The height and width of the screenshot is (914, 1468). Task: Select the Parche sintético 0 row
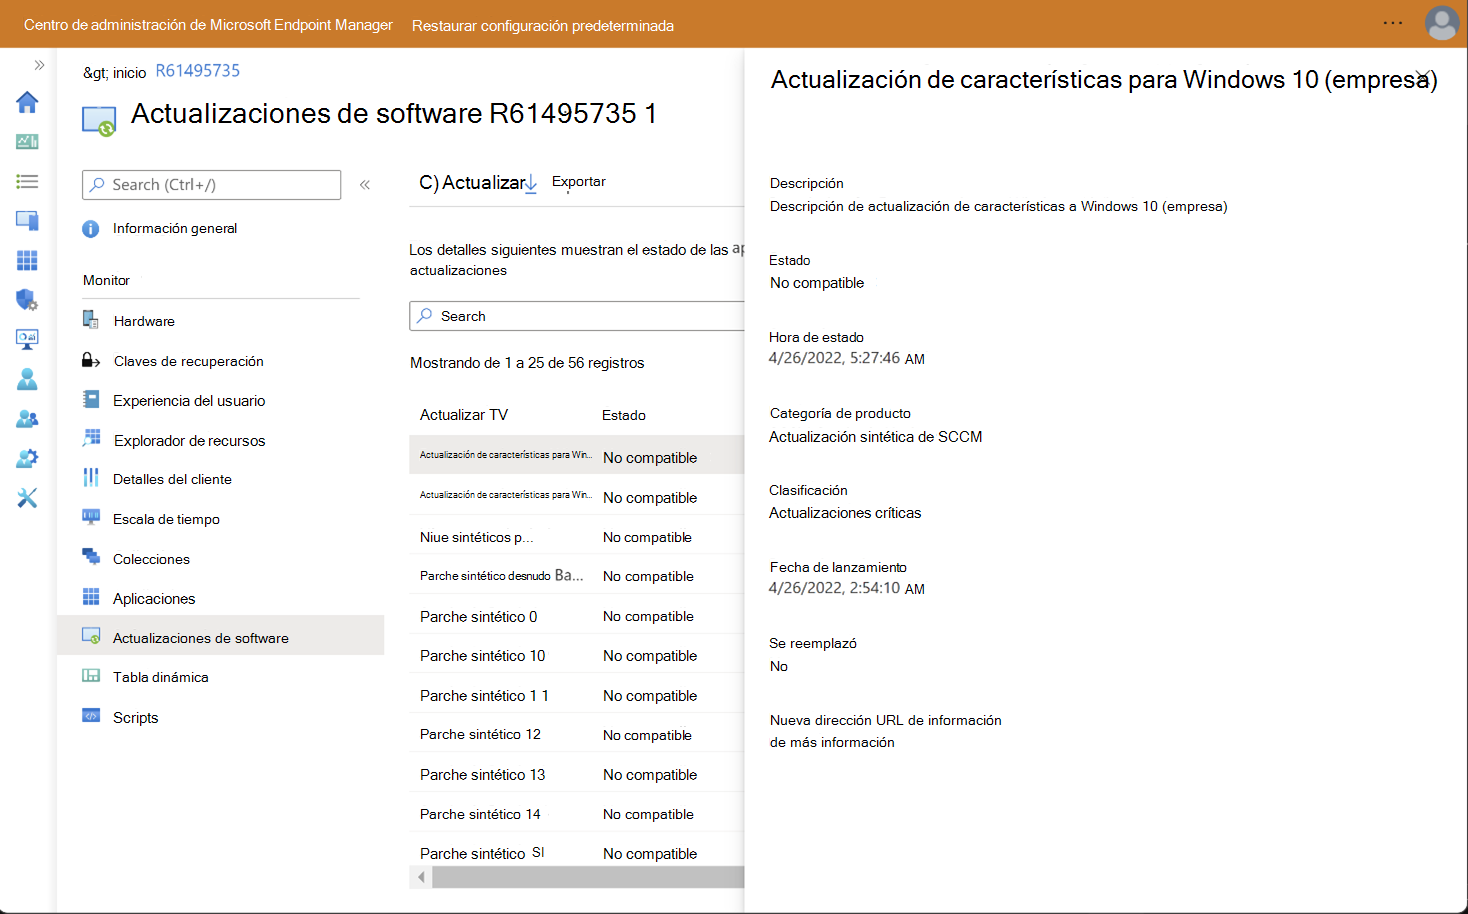click(x=577, y=616)
